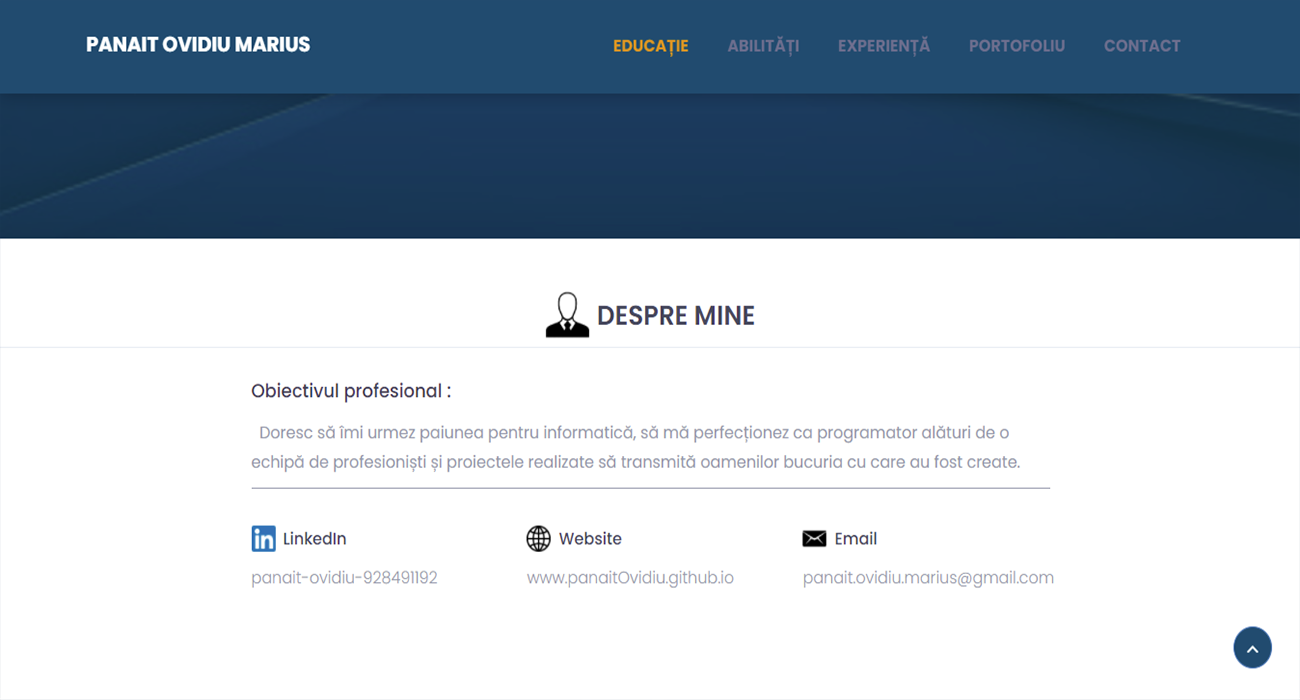Navigate to PORTOFOLIU
The image size is (1300, 700).
[x=1017, y=46]
